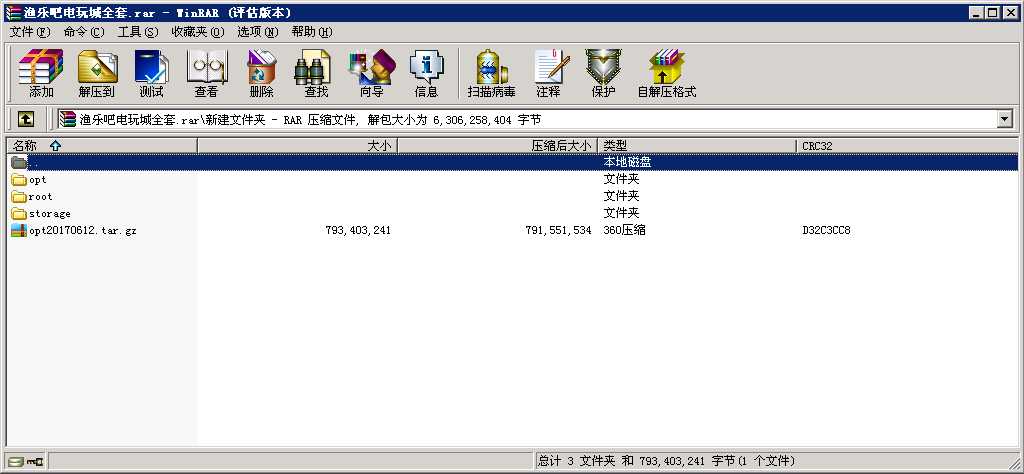Click the 解压到 (Extract To) toolbar icon
This screenshot has width=1024, height=474.
[97, 72]
